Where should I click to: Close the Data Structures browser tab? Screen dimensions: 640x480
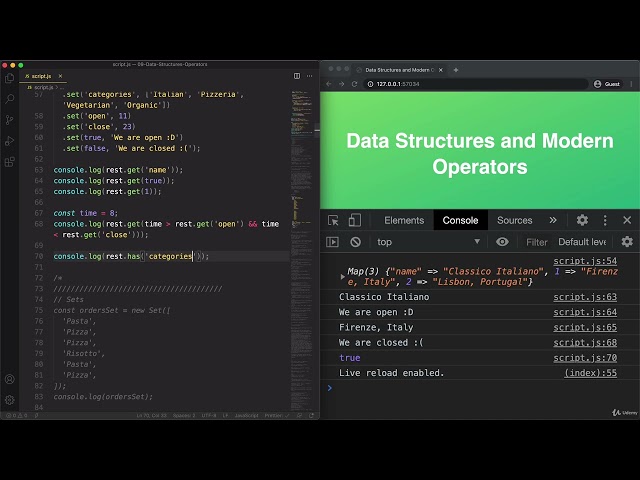click(440, 70)
